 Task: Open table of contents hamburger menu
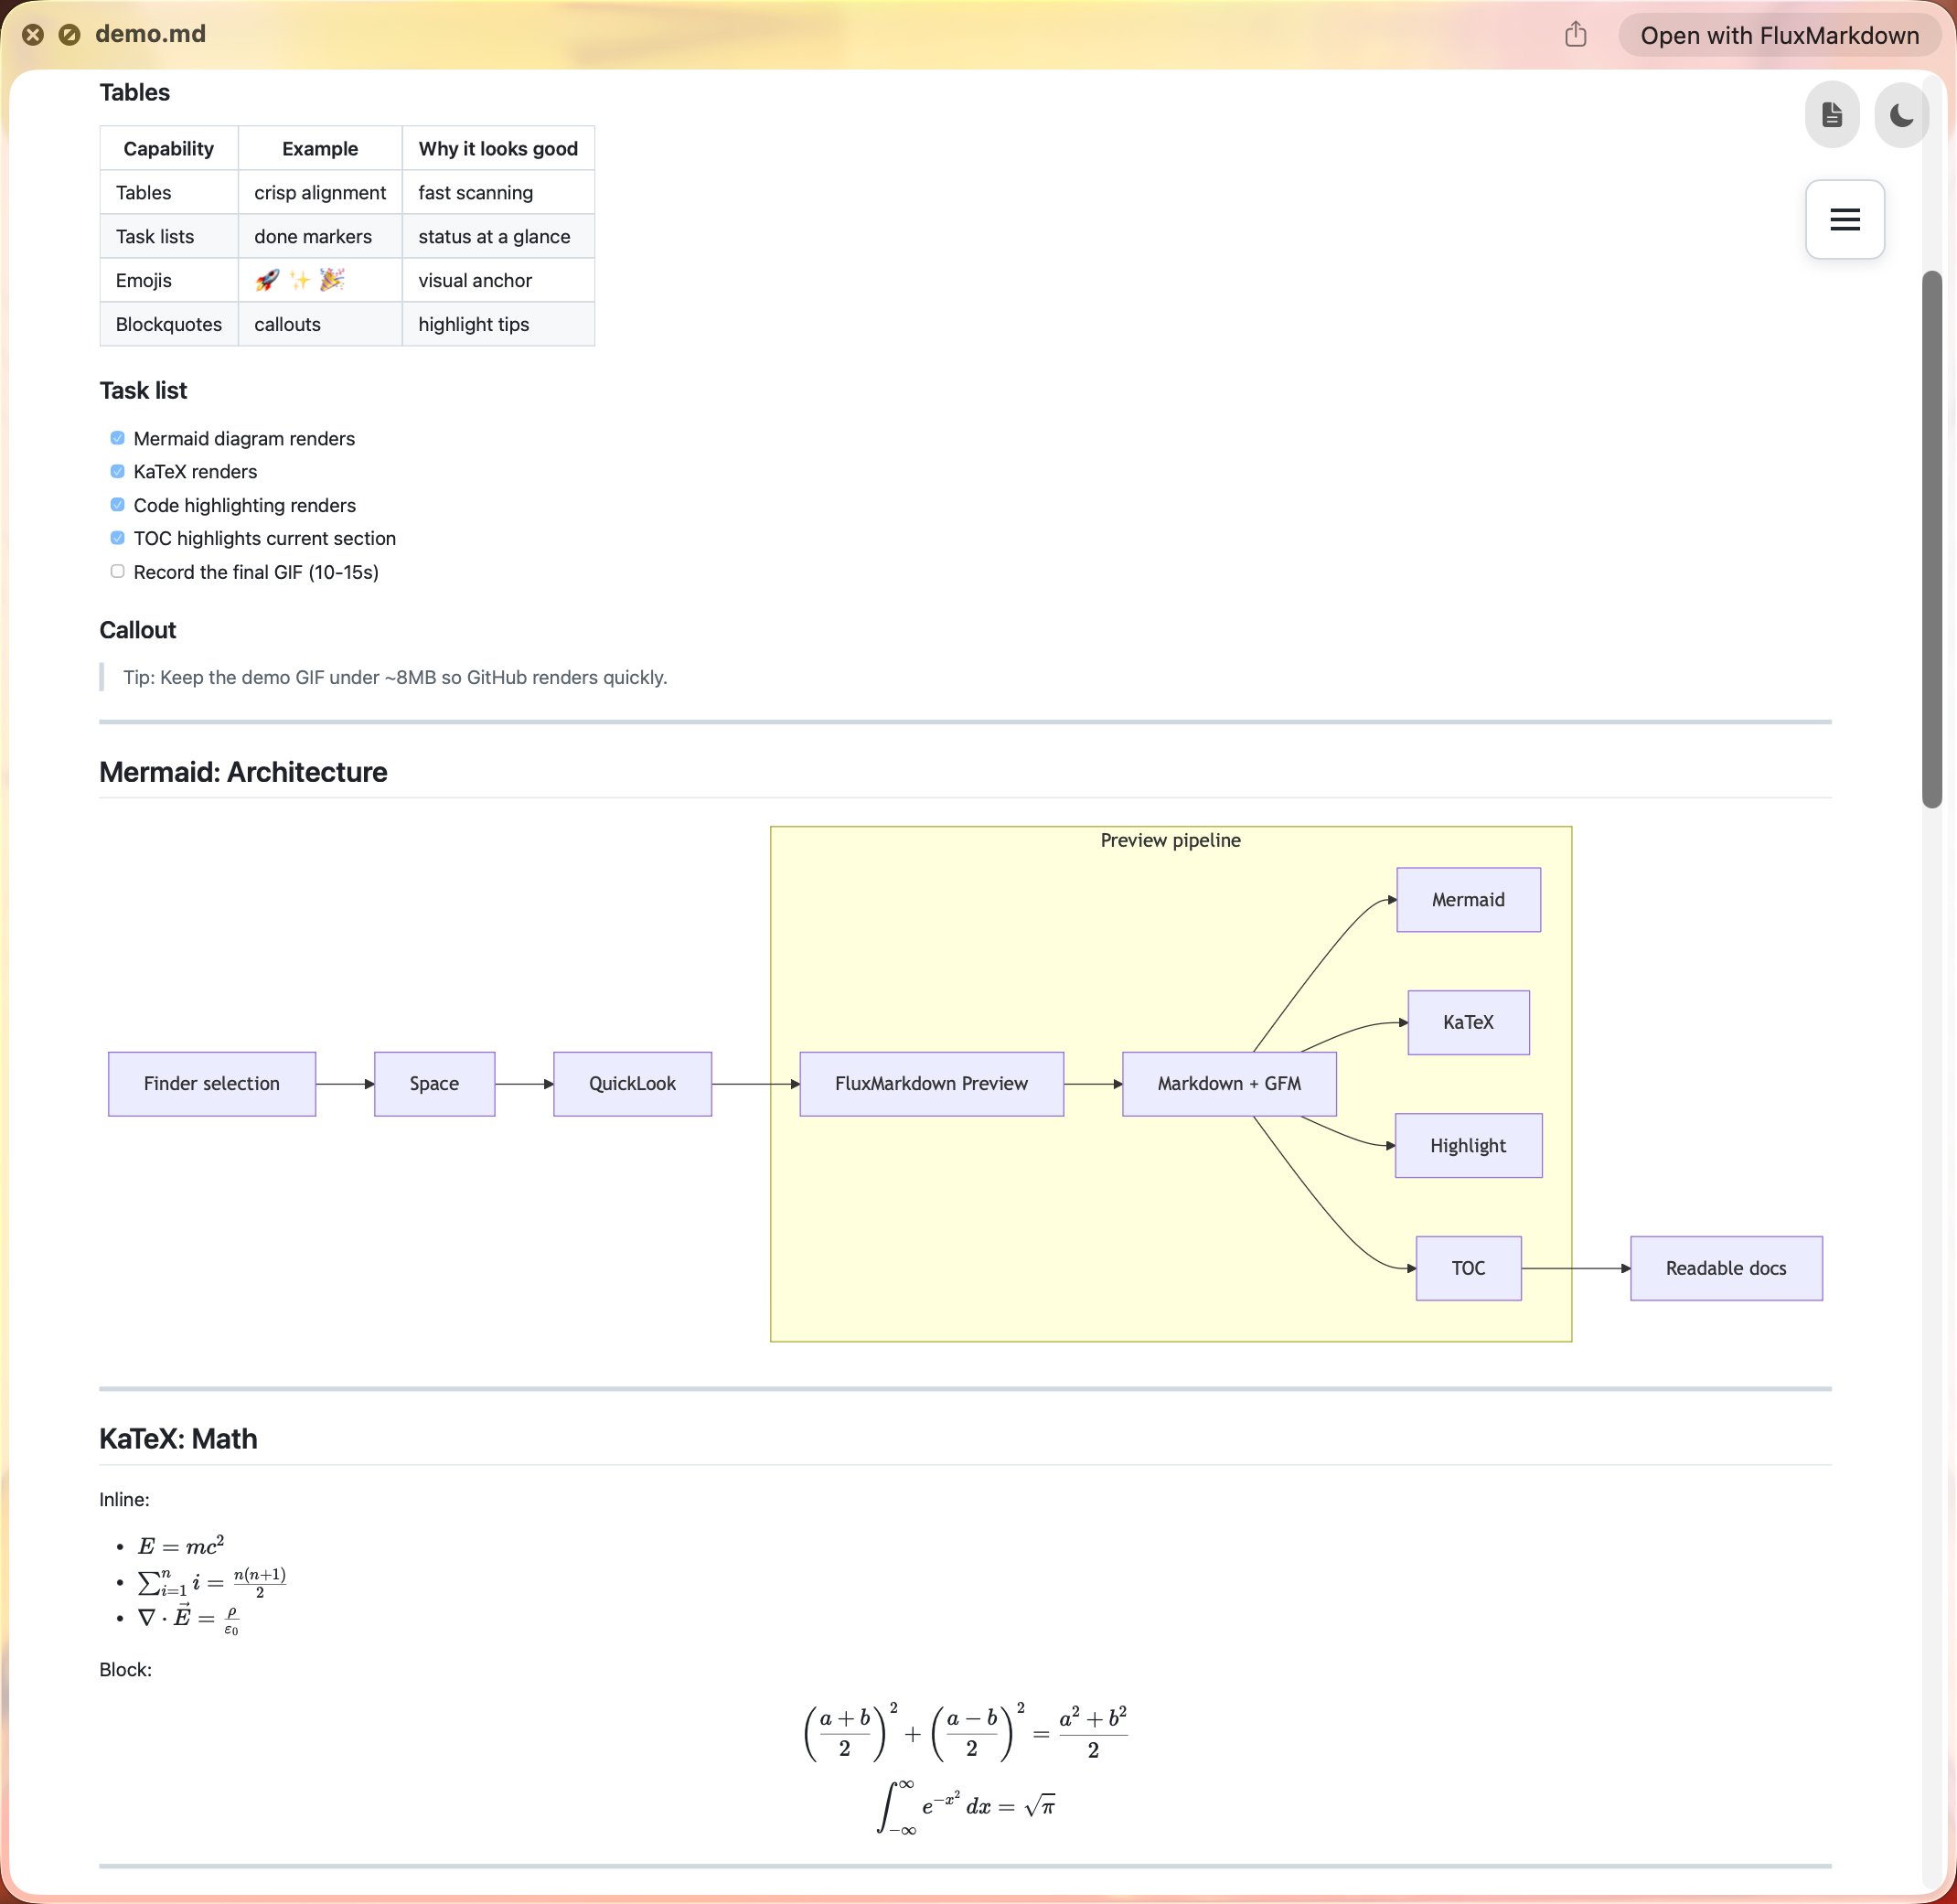tap(1844, 220)
